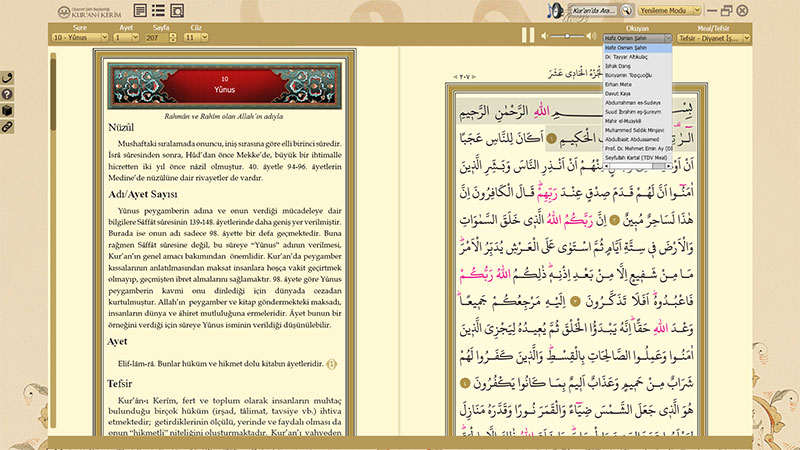Click the Nüzûl heading
The width and height of the screenshot is (800, 450).
pyautogui.click(x=121, y=128)
